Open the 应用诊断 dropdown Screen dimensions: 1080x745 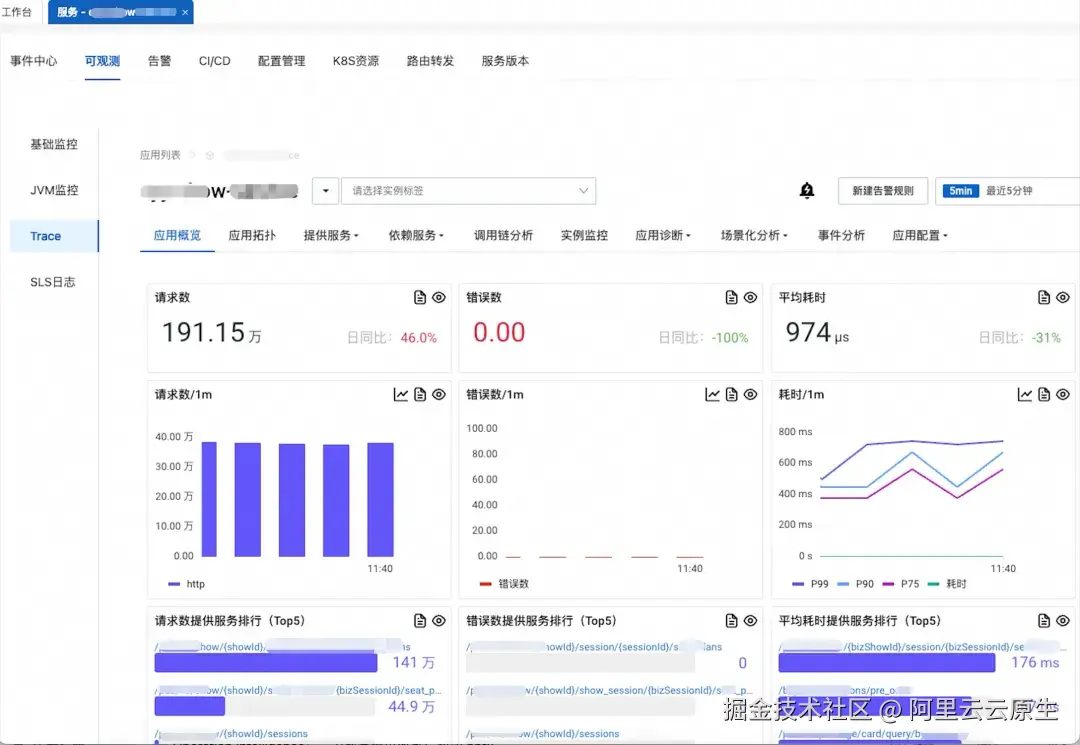(662, 235)
